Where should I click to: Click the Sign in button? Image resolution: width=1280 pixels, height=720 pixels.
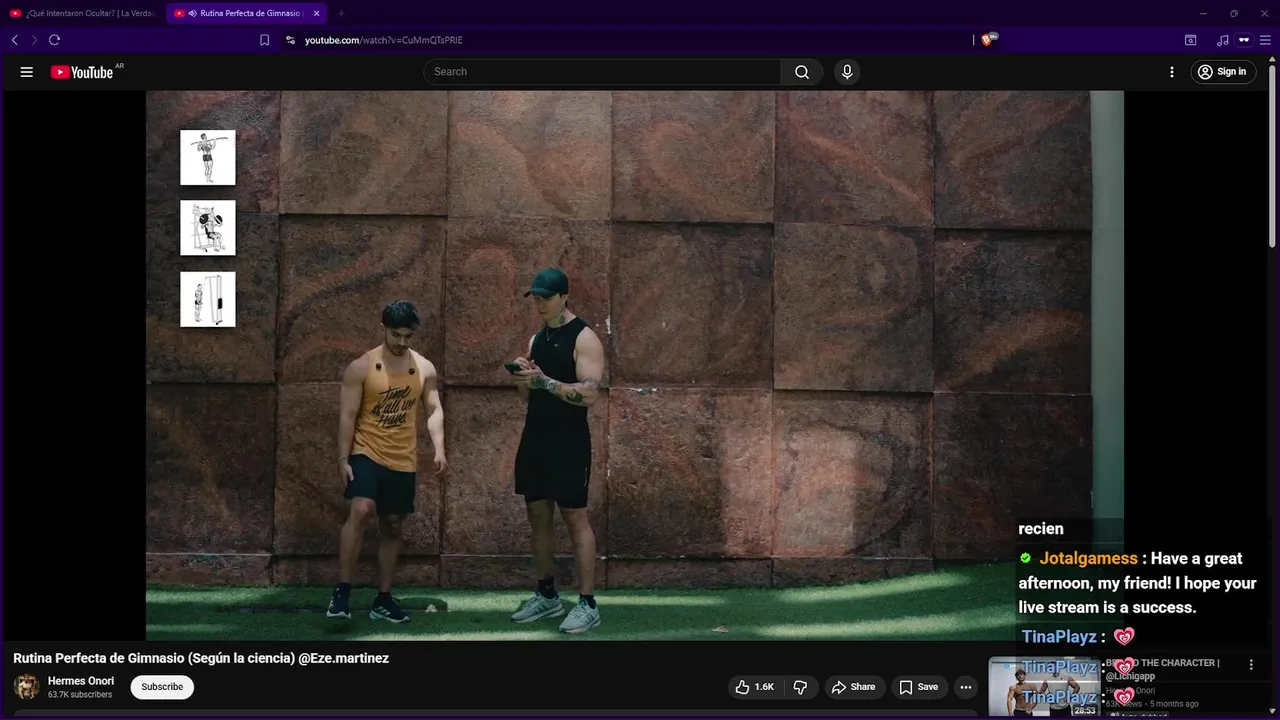[x=1223, y=72]
